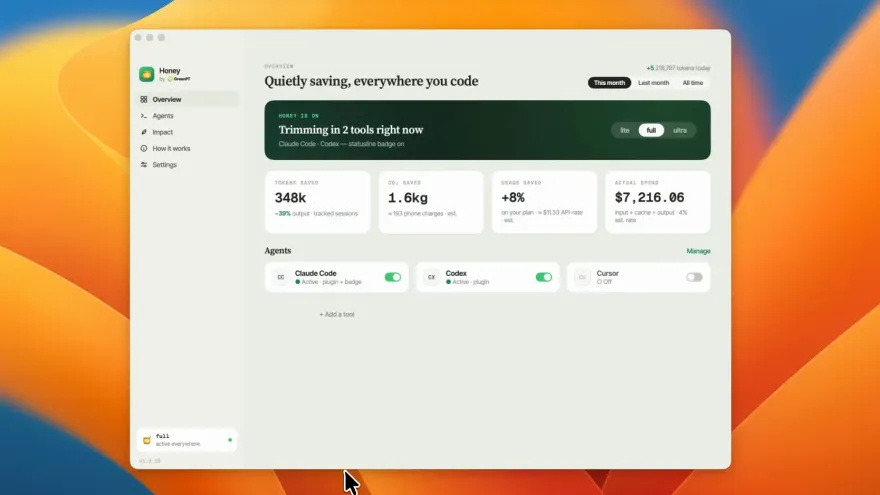Click the full active everywhere status card

(186, 440)
